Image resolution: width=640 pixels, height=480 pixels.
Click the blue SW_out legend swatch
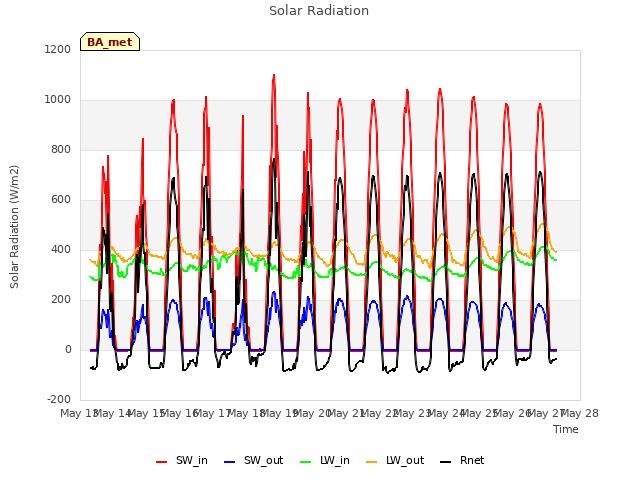(230, 462)
